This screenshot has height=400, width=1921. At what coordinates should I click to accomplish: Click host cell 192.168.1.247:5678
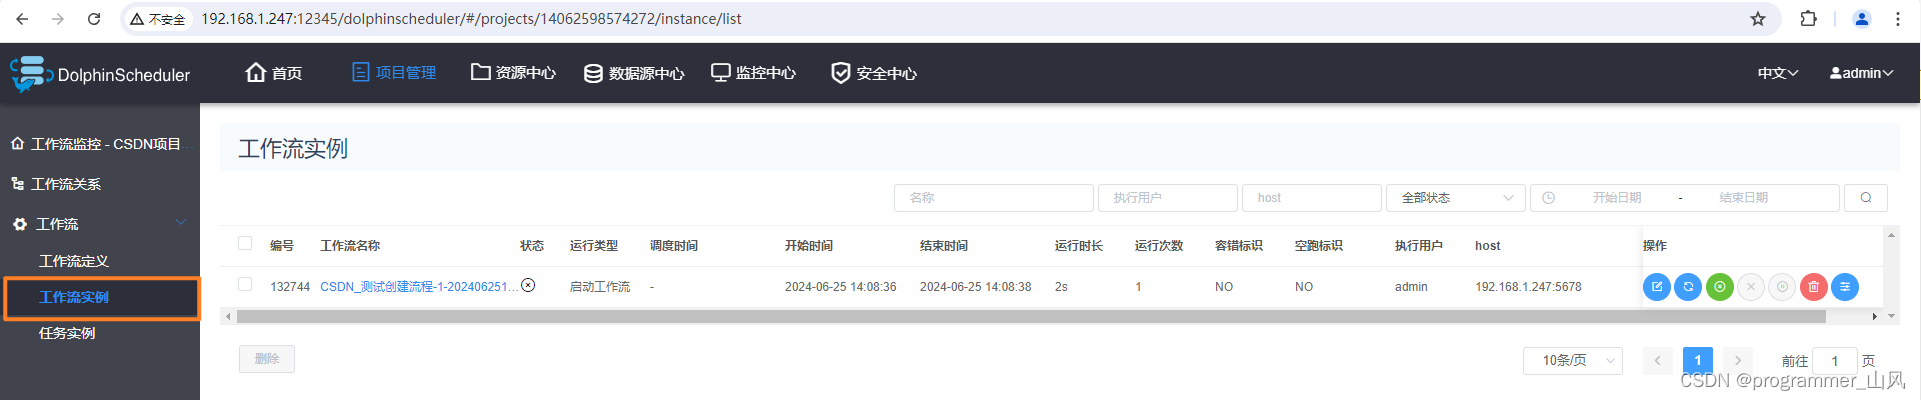[1528, 287]
